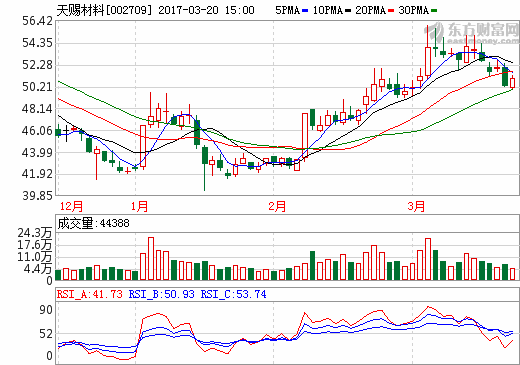The image size is (520, 365).
Task: Click the green 30PMA color marker
Action: pos(434,11)
